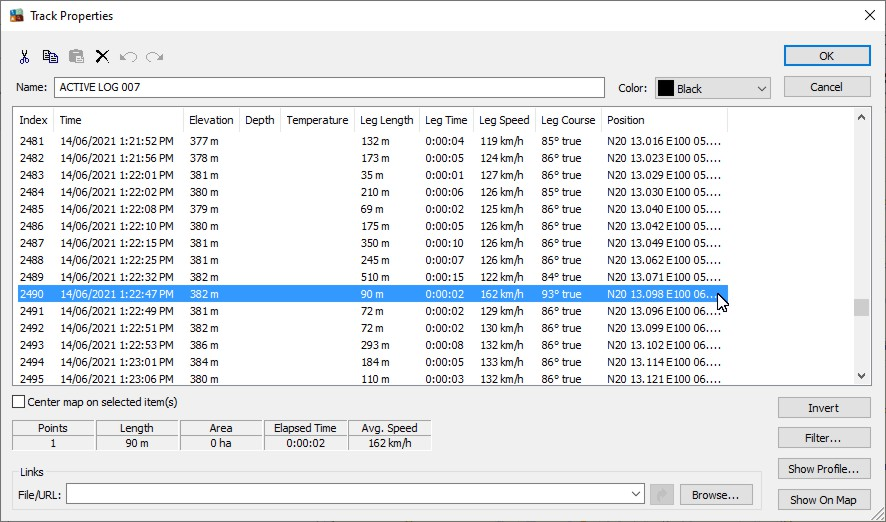Sort by the Leg Speed column header
The width and height of the screenshot is (886, 522).
tap(504, 120)
